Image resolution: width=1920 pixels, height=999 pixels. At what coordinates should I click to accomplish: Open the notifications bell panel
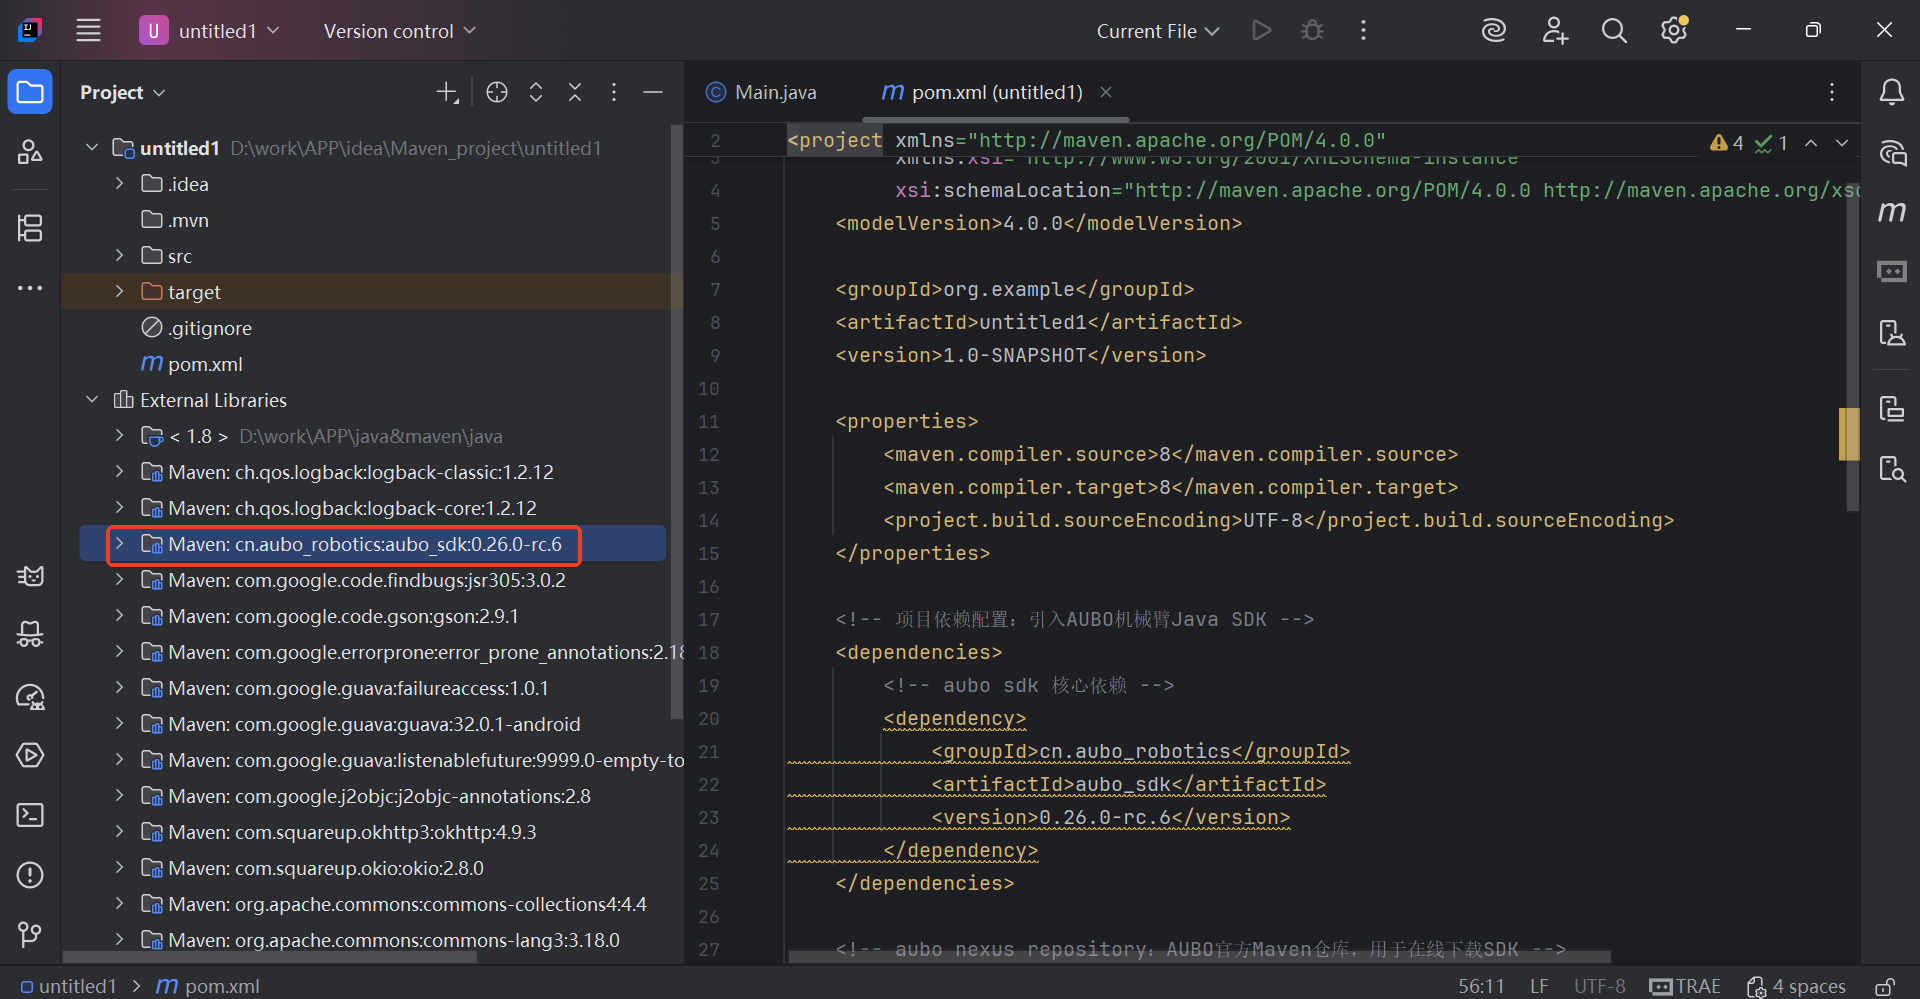[1892, 91]
